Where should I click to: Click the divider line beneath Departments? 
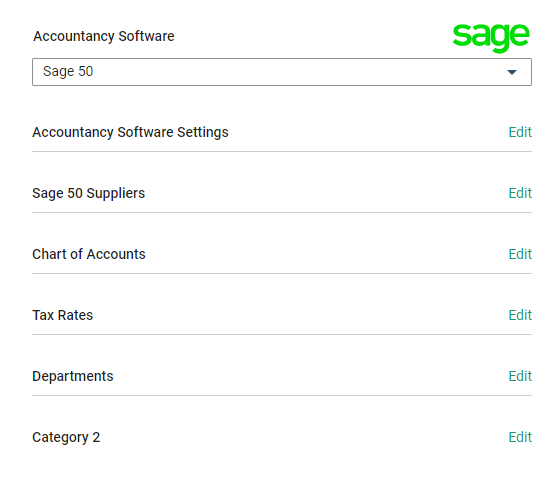(282, 395)
